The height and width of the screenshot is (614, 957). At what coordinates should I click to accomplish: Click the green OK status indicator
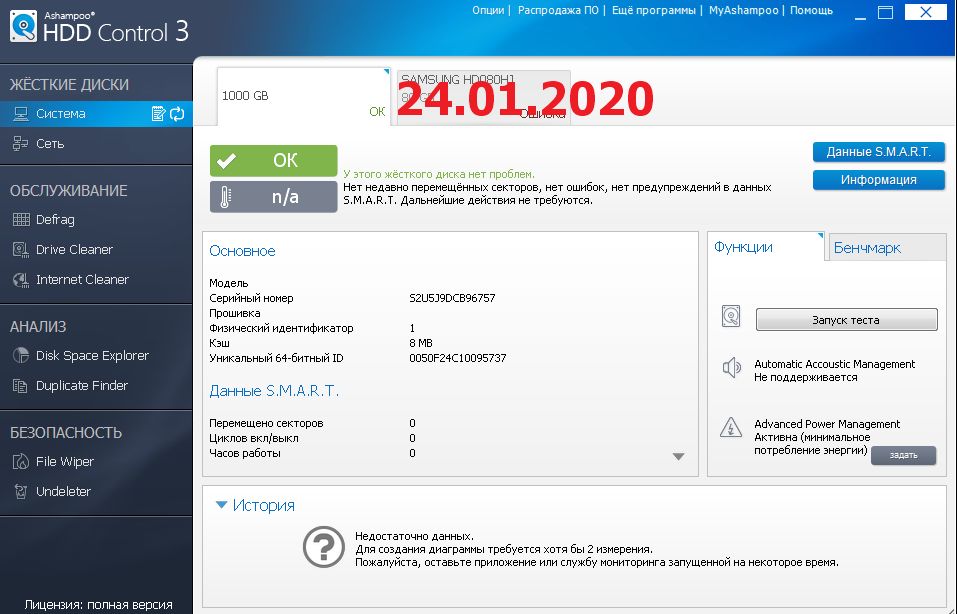coord(273,161)
